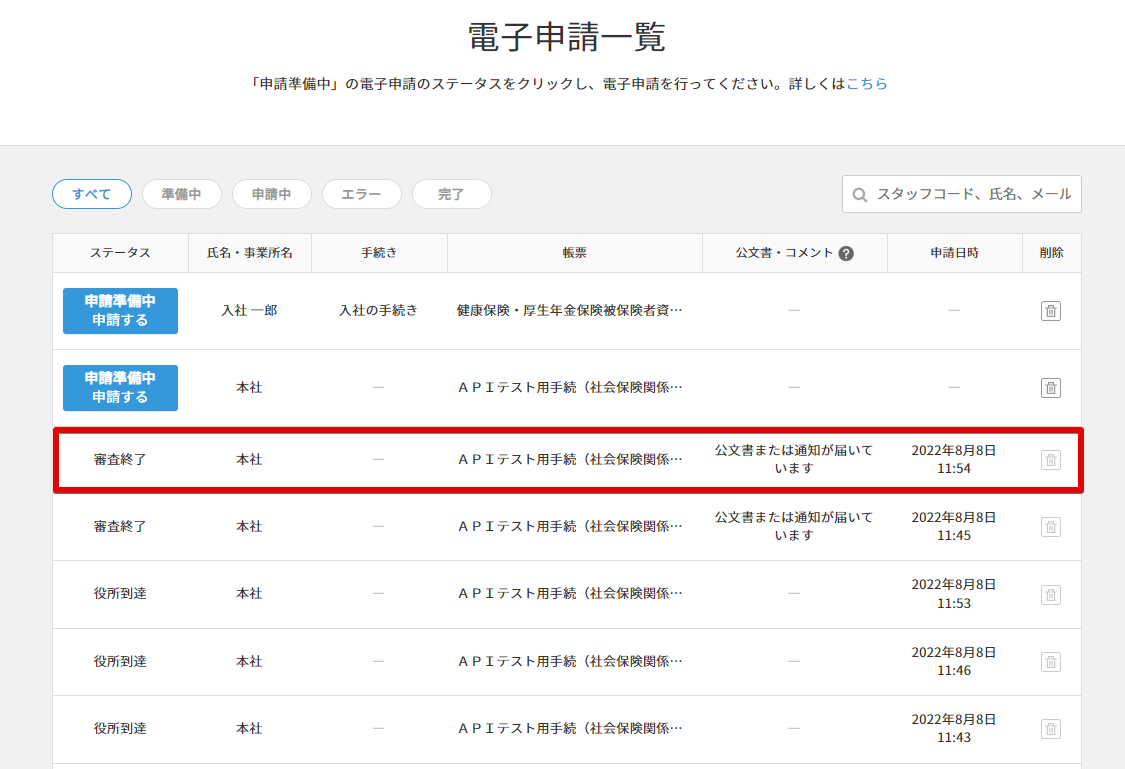Screen dimensions: 1125x769
Task: Click trash icon for 入社 一郎 row
Action: point(1050,311)
